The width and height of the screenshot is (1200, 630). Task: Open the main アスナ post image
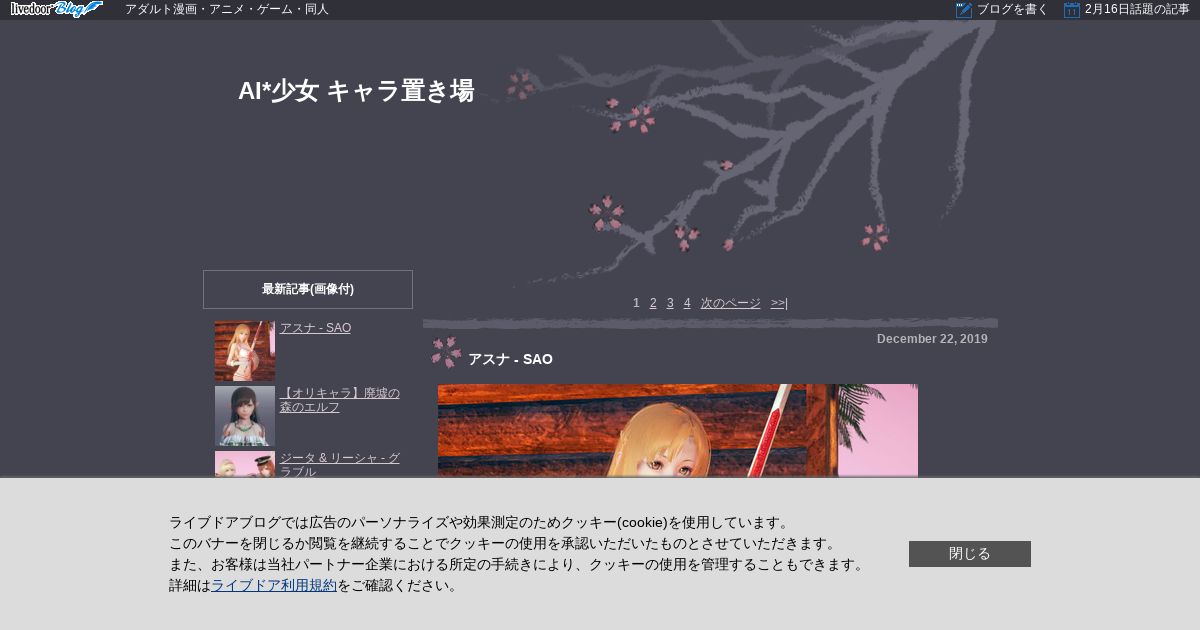click(678, 431)
